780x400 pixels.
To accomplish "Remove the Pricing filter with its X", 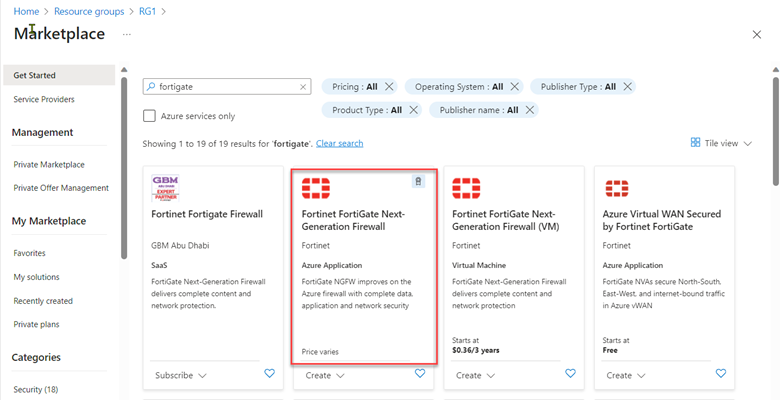I will [389, 87].
